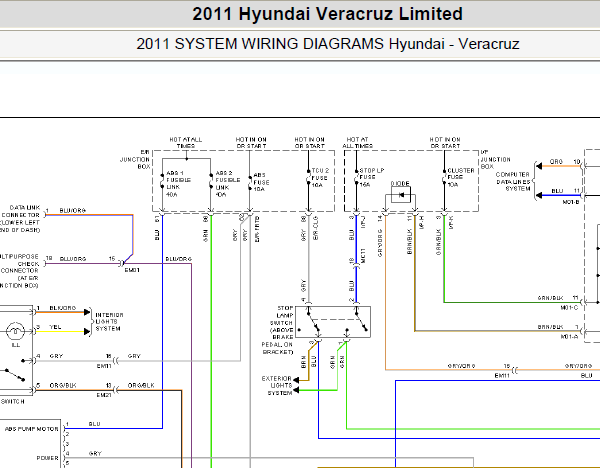Click 'HOT IN ON OR START' above the CLUSTER fuse
The height and width of the screenshot is (468, 600).
(445, 143)
